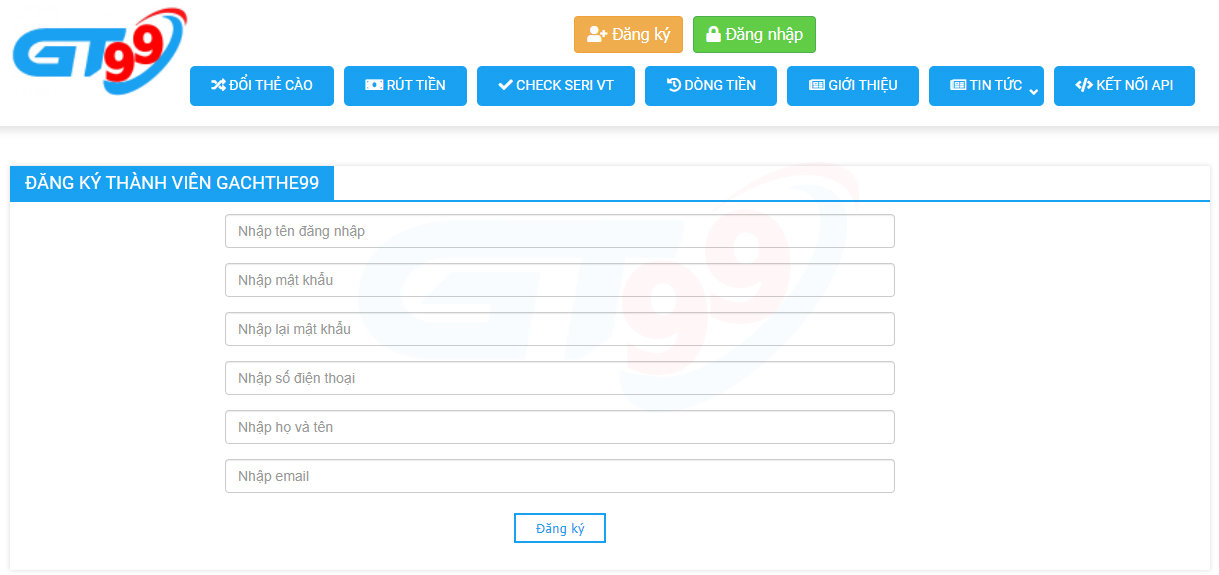
Task: Open KẾT NỐI API page
Action: pos(1124,86)
